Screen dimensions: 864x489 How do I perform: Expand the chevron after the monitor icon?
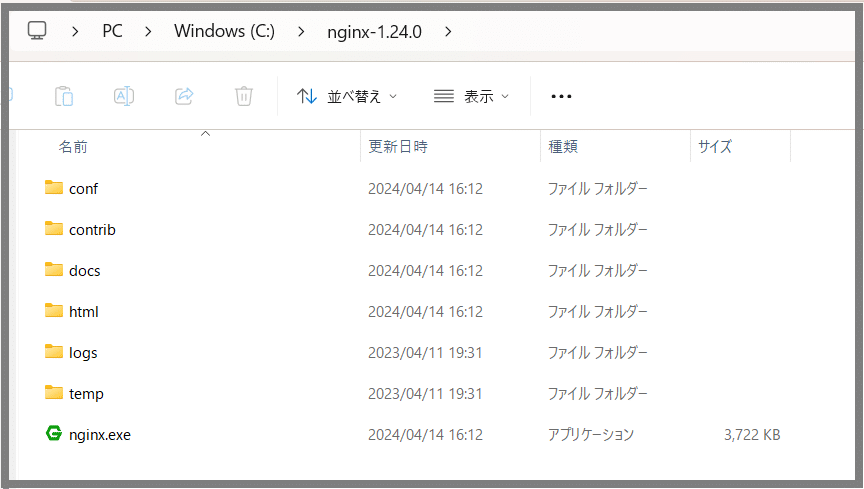75,31
